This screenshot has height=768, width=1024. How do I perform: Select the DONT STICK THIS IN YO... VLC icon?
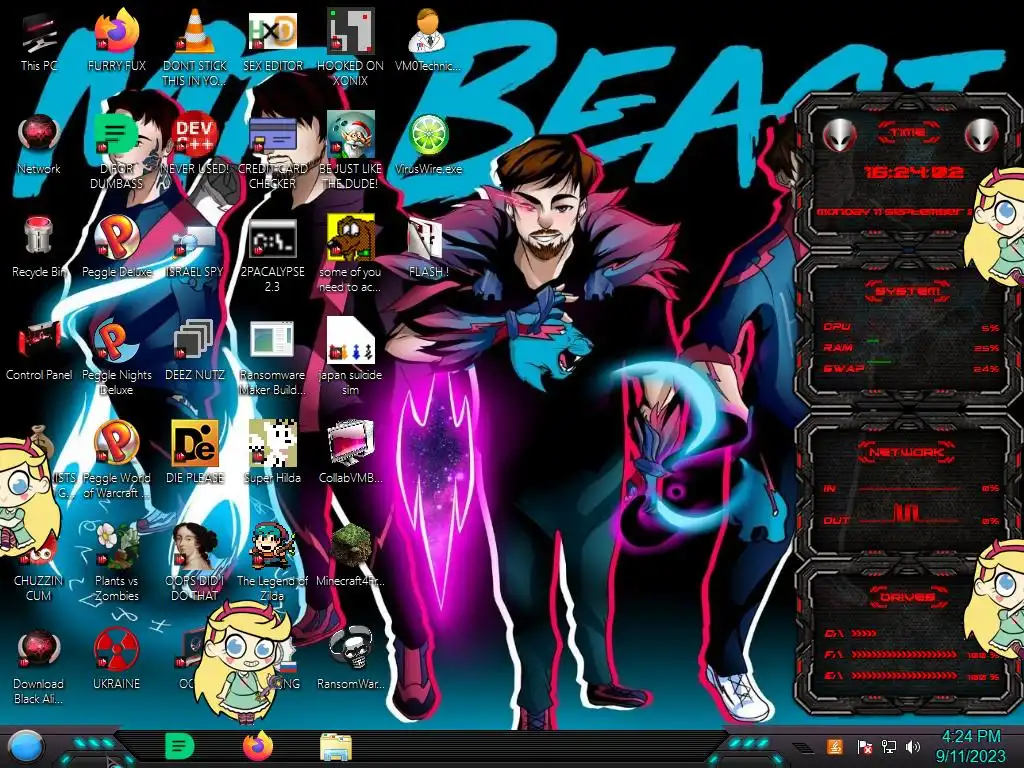(x=195, y=49)
